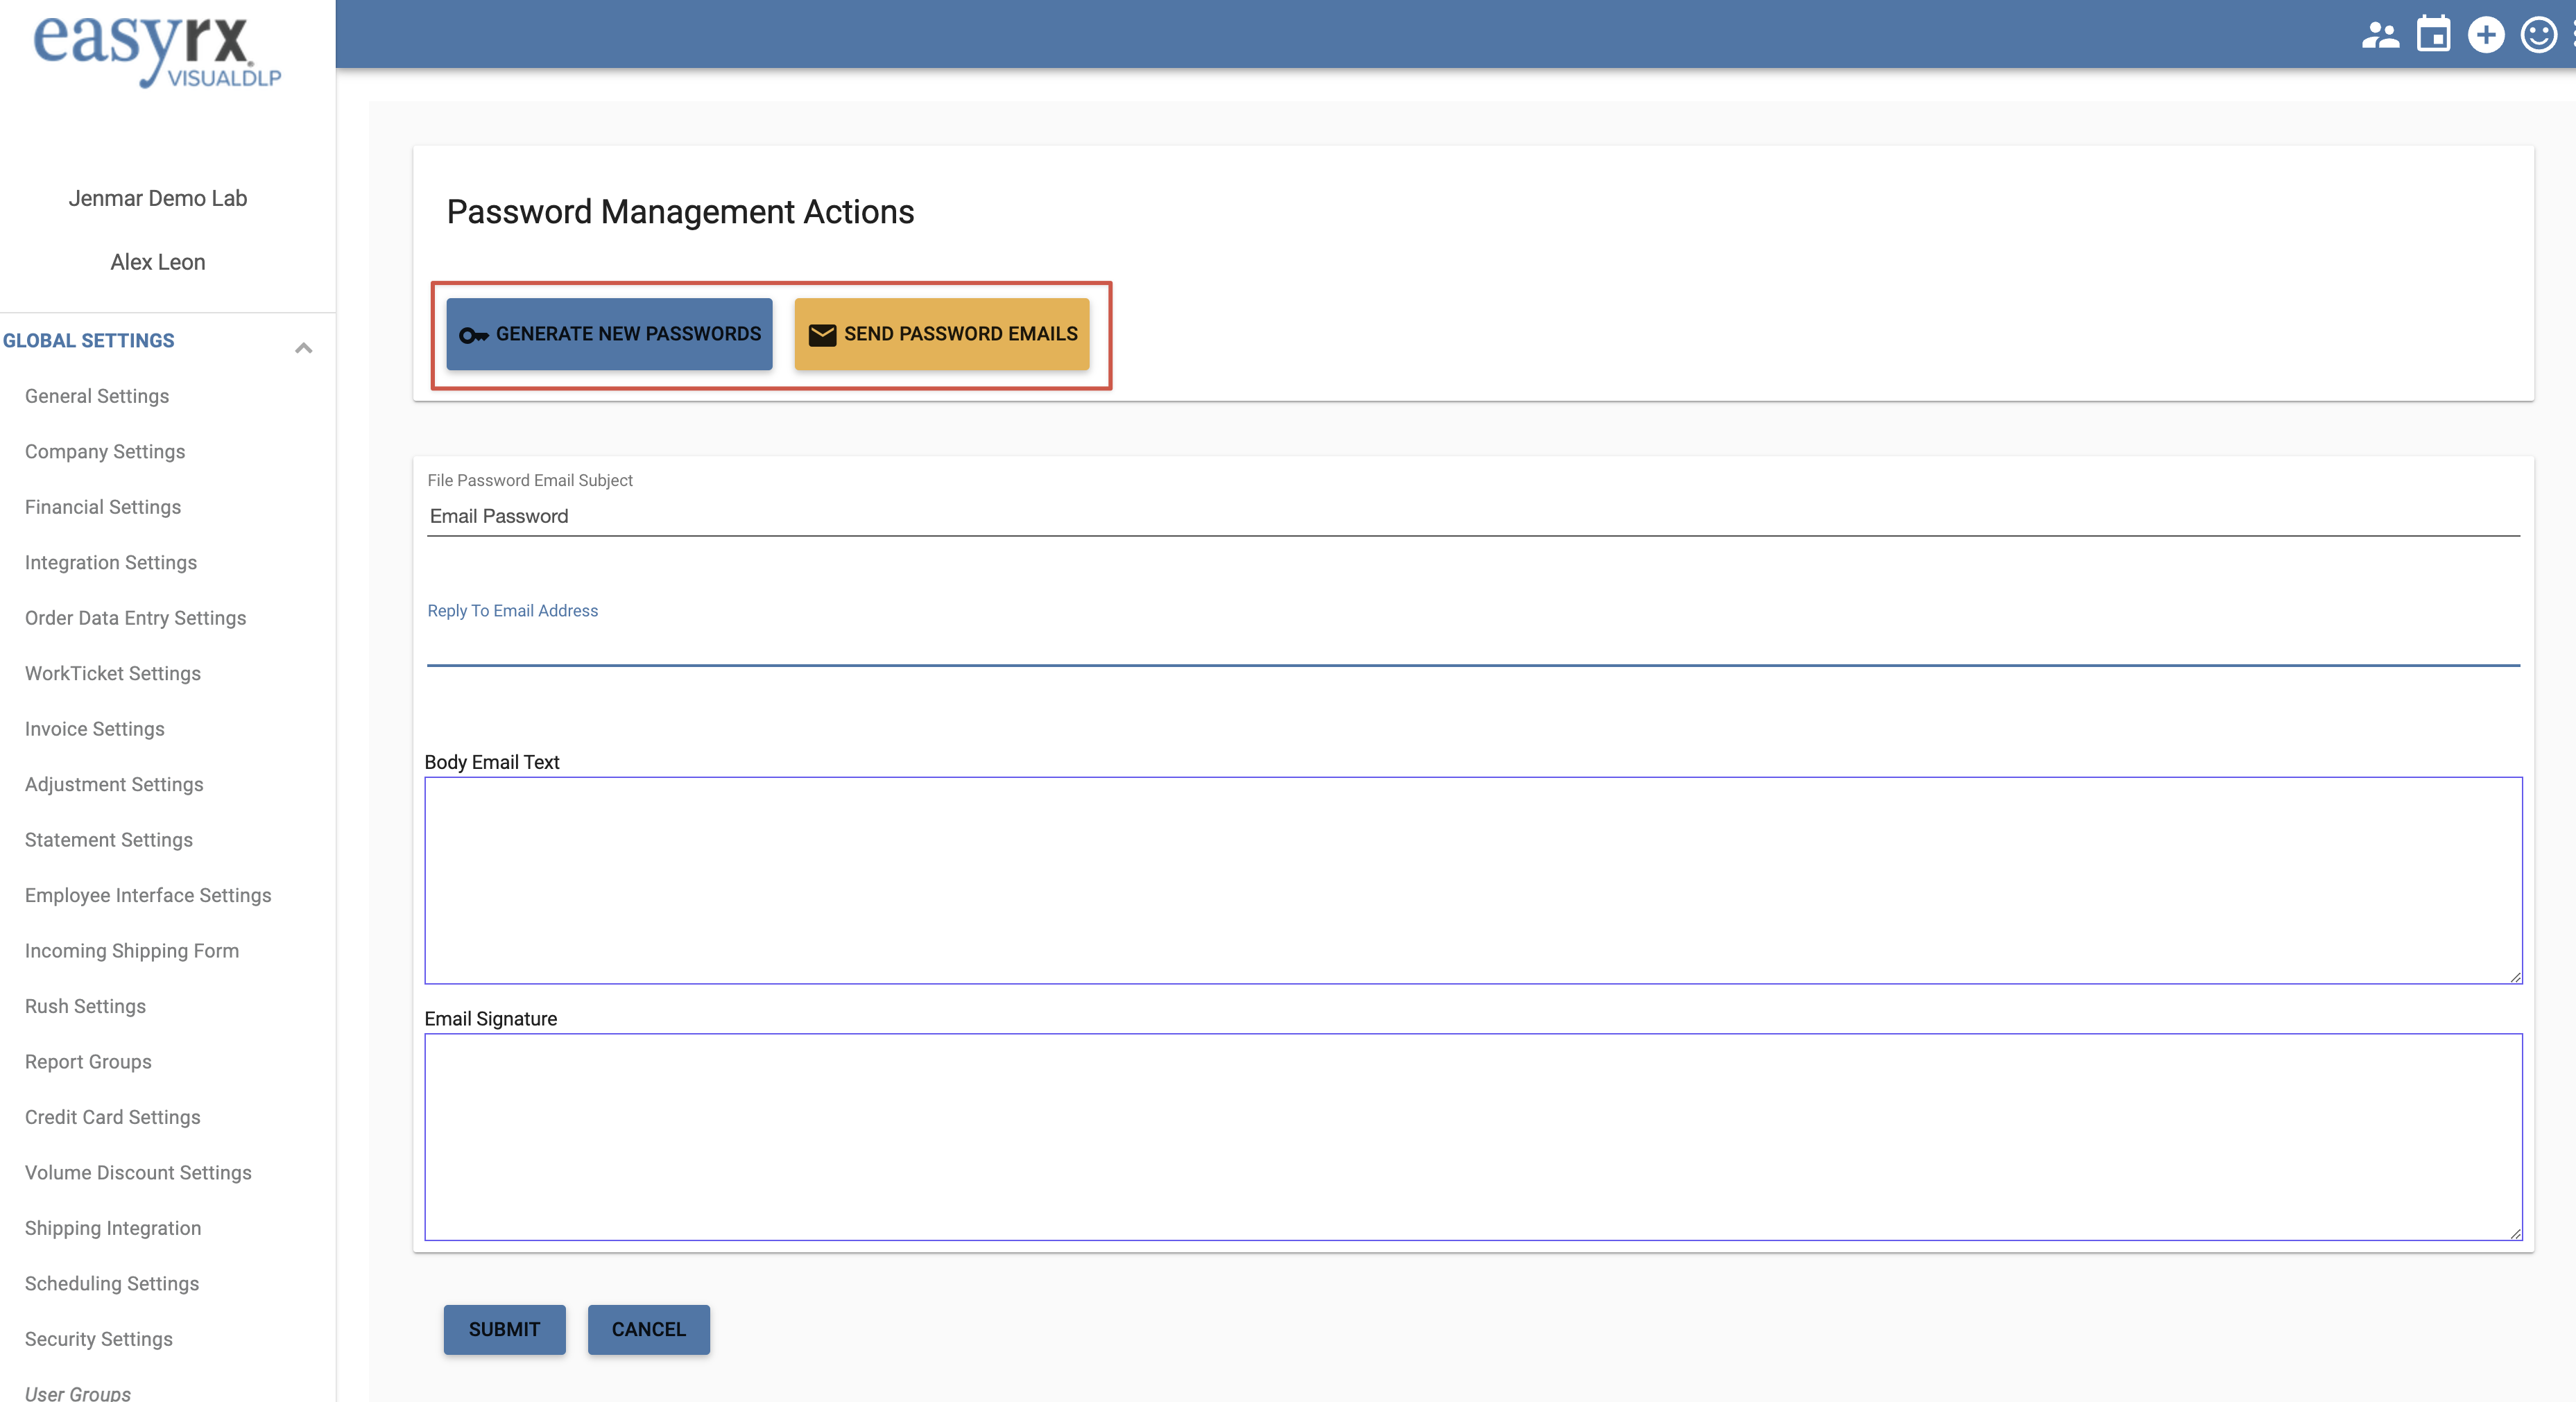This screenshot has width=2576, height=1402.
Task: Click into the Email Signature text area
Action: click(x=1473, y=1137)
